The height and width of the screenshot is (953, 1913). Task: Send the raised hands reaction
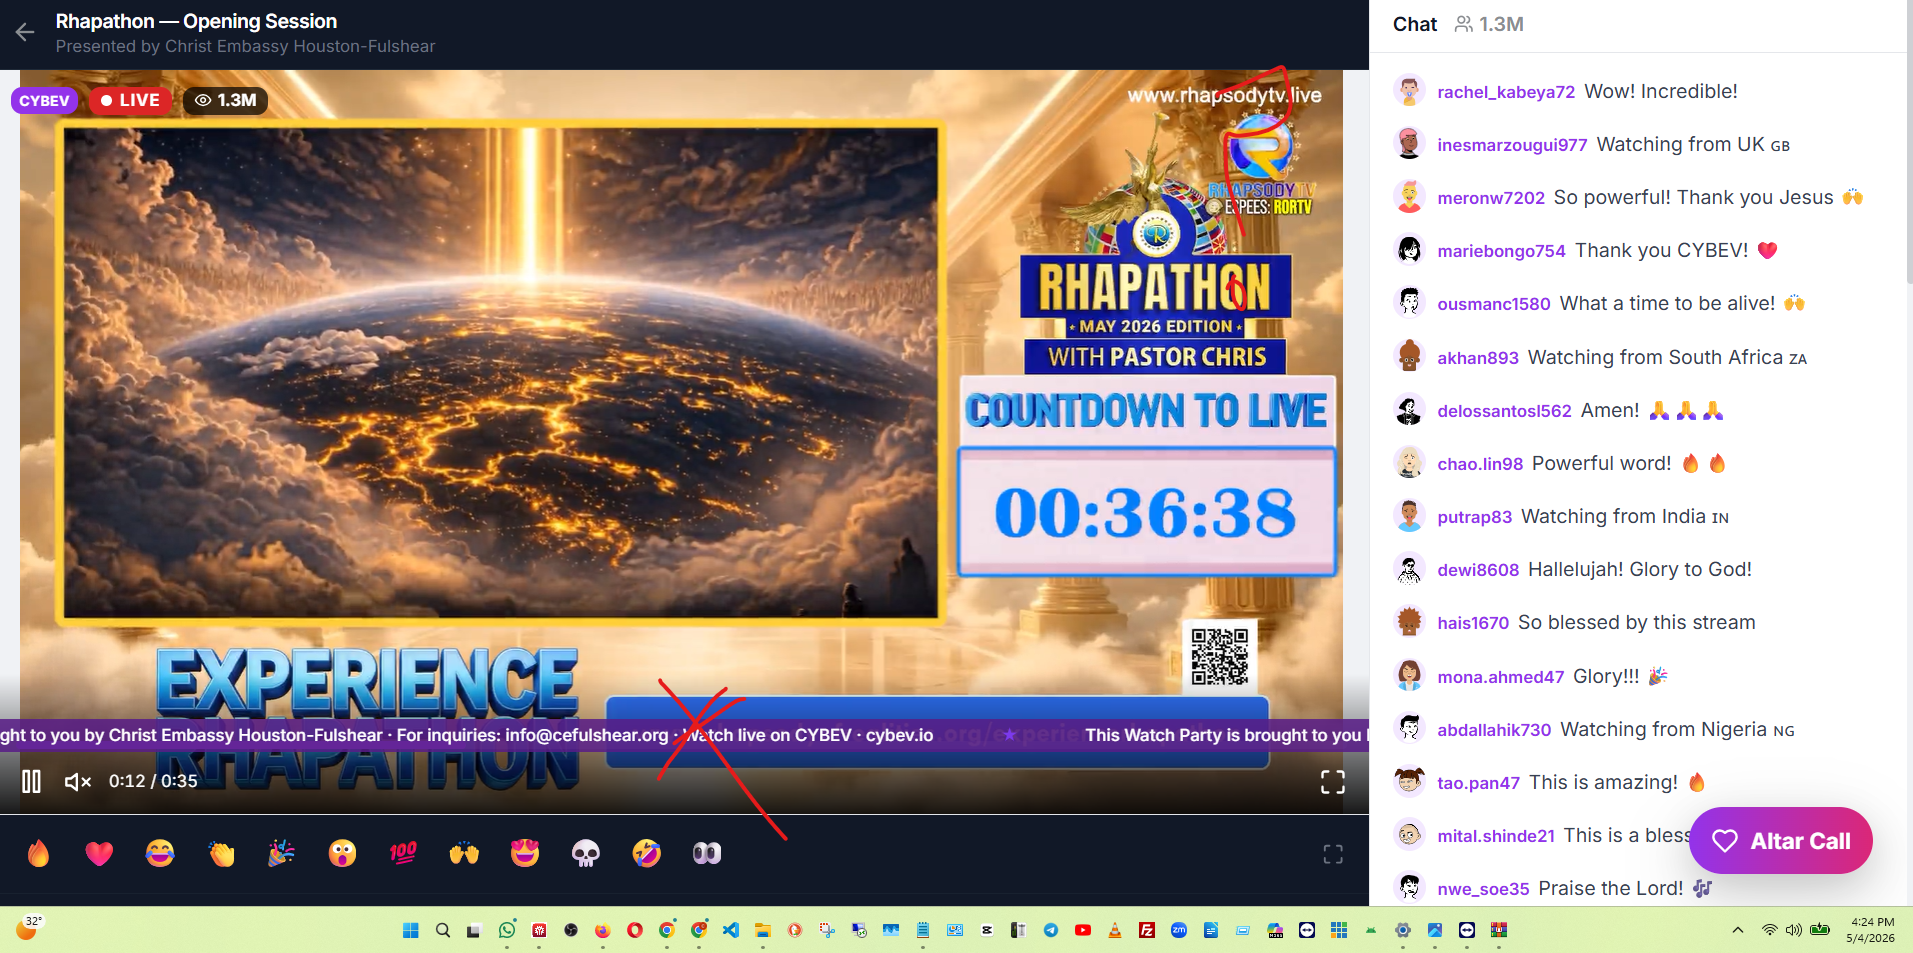pyautogui.click(x=464, y=853)
